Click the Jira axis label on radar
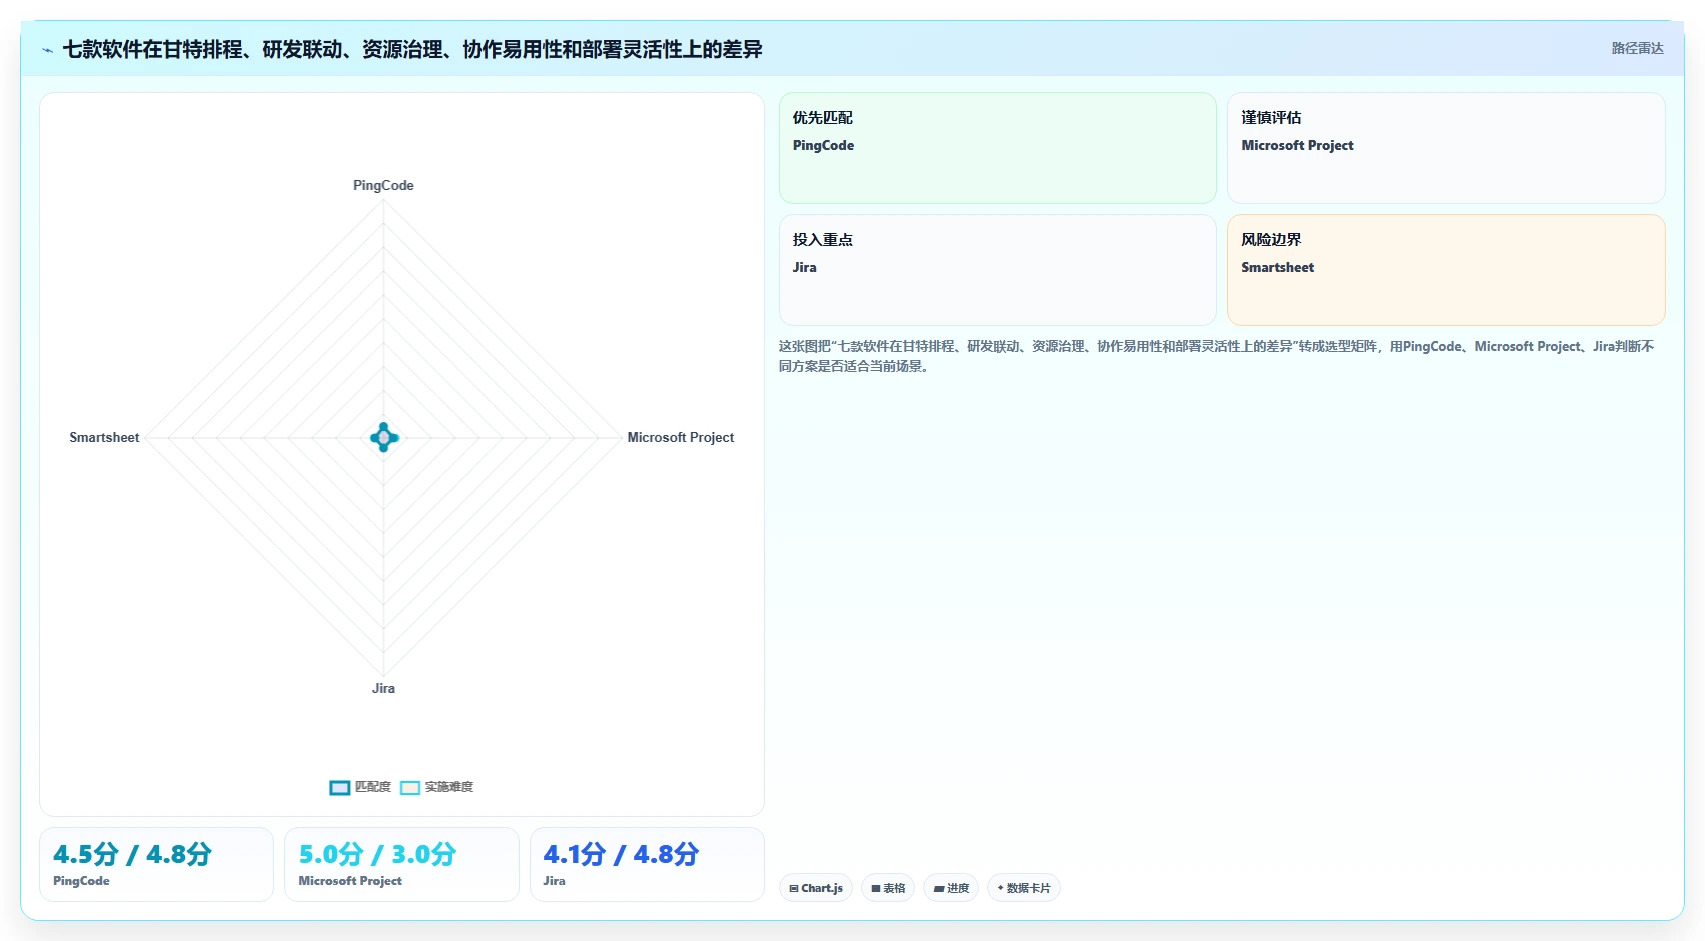The height and width of the screenshot is (941, 1705). (x=383, y=689)
